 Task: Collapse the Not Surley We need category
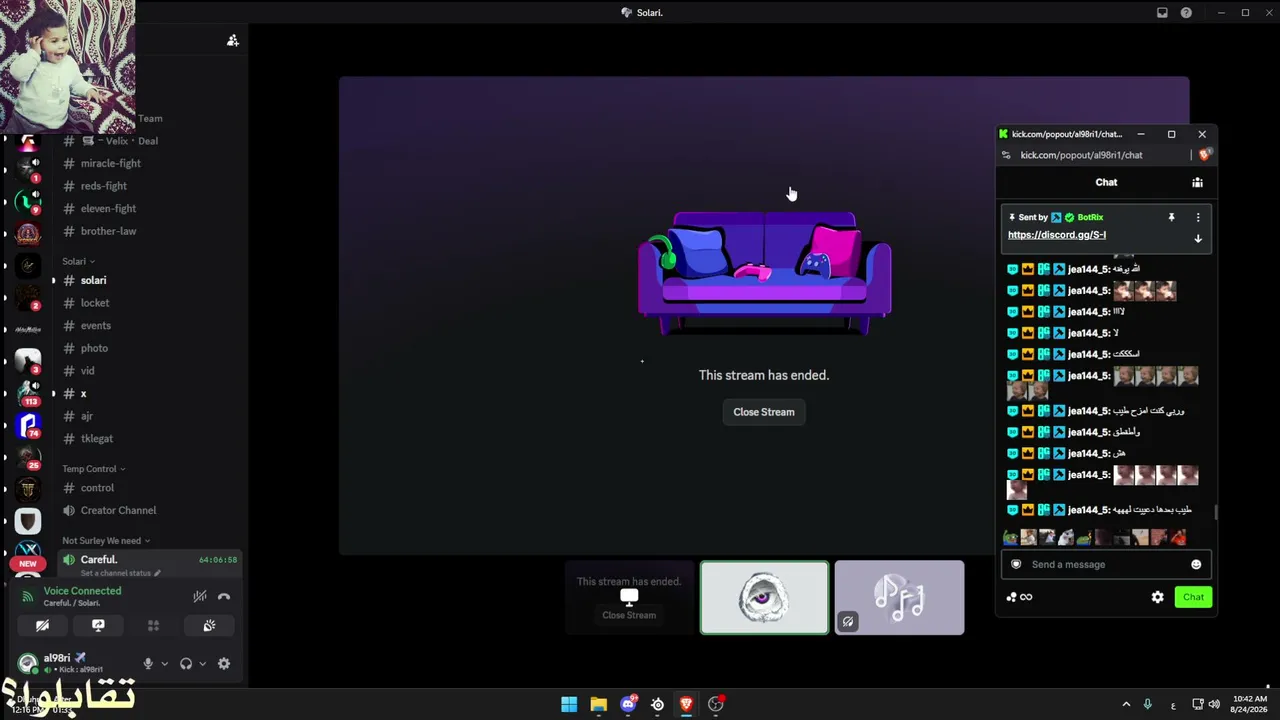click(106, 541)
